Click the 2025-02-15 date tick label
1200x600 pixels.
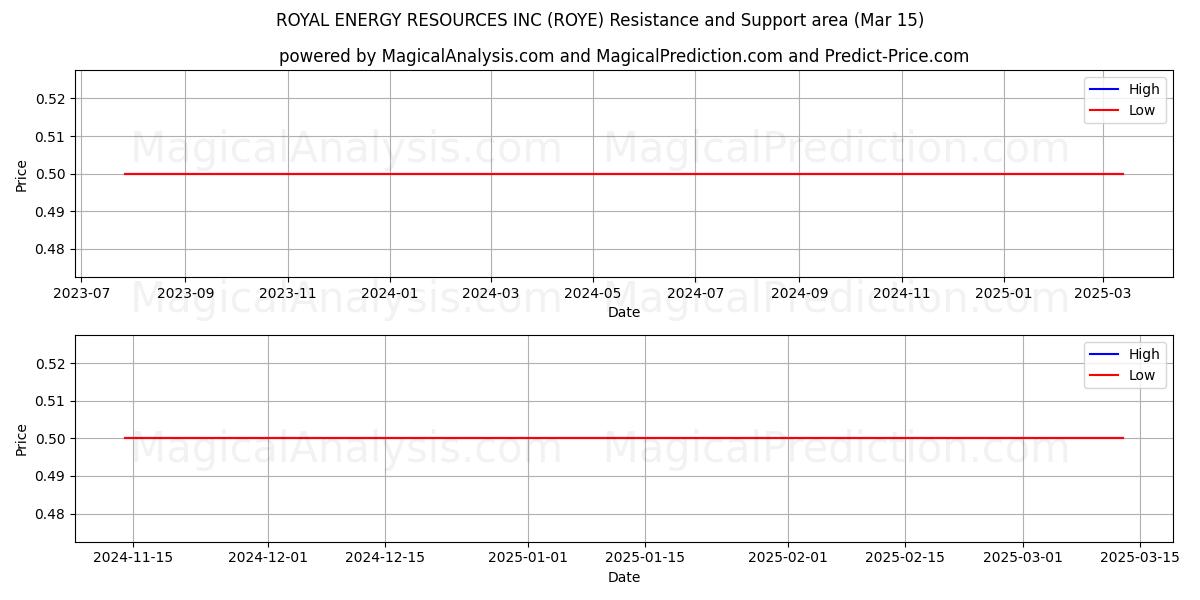pyautogui.click(x=905, y=558)
